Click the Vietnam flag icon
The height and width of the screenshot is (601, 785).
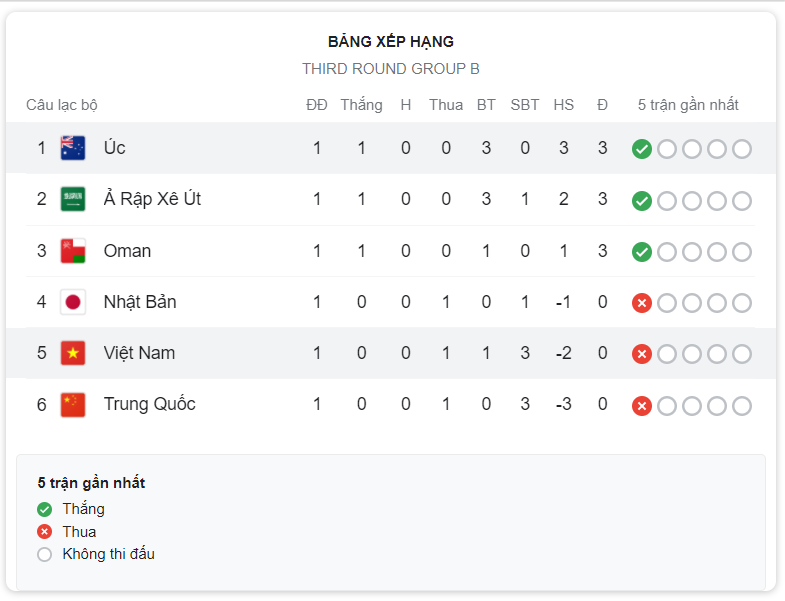73,353
